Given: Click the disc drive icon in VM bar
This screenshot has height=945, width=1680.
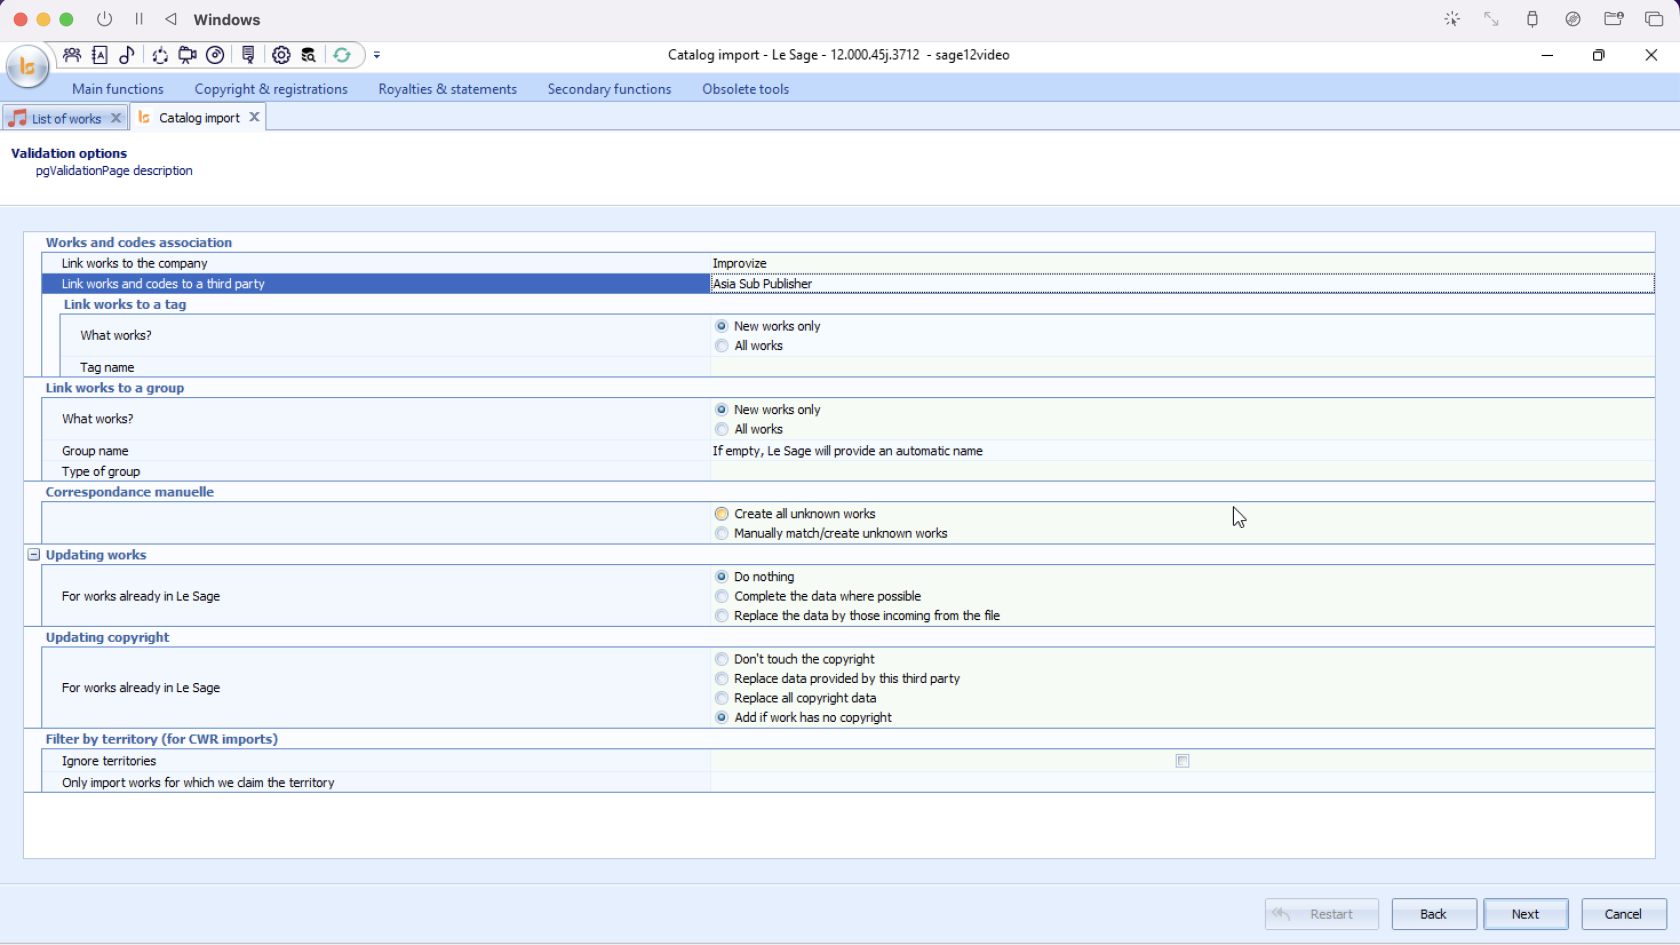Looking at the screenshot, I should pyautogui.click(x=1573, y=19).
